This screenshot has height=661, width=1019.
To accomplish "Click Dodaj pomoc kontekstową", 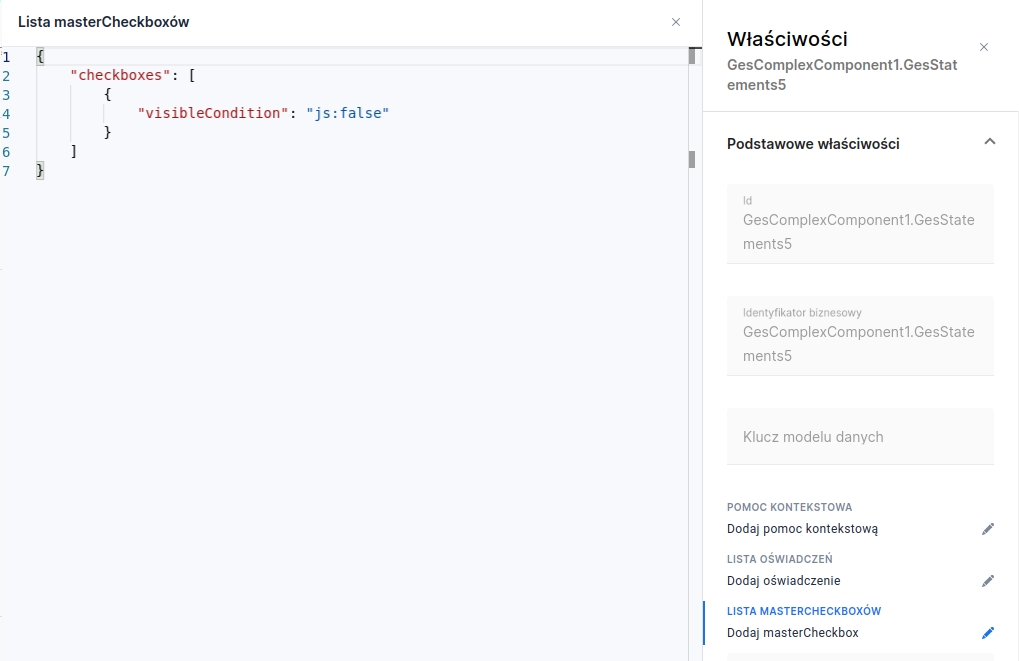I will point(802,529).
